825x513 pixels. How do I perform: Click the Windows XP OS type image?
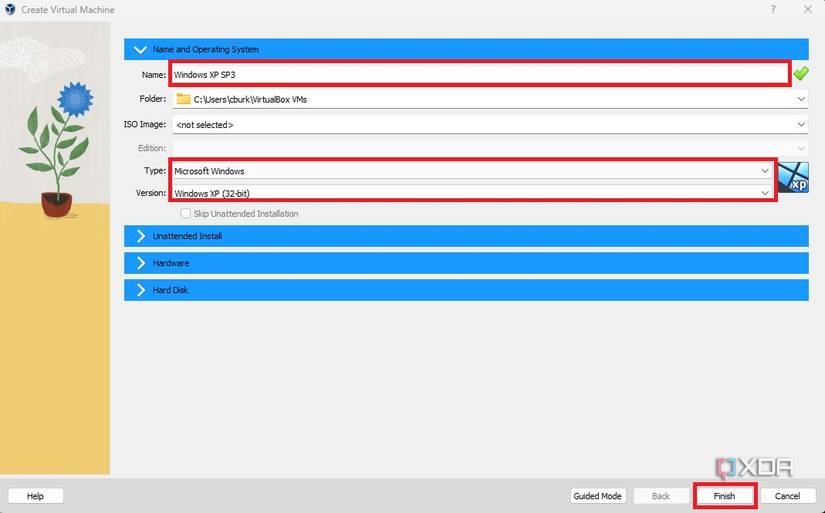coord(793,177)
